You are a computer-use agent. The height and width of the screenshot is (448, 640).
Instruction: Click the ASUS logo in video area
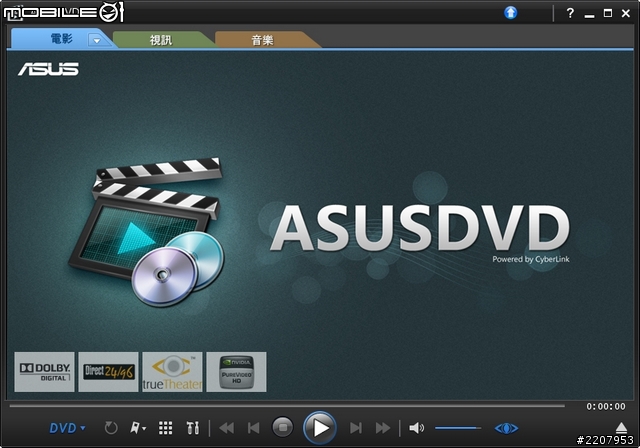[48, 69]
